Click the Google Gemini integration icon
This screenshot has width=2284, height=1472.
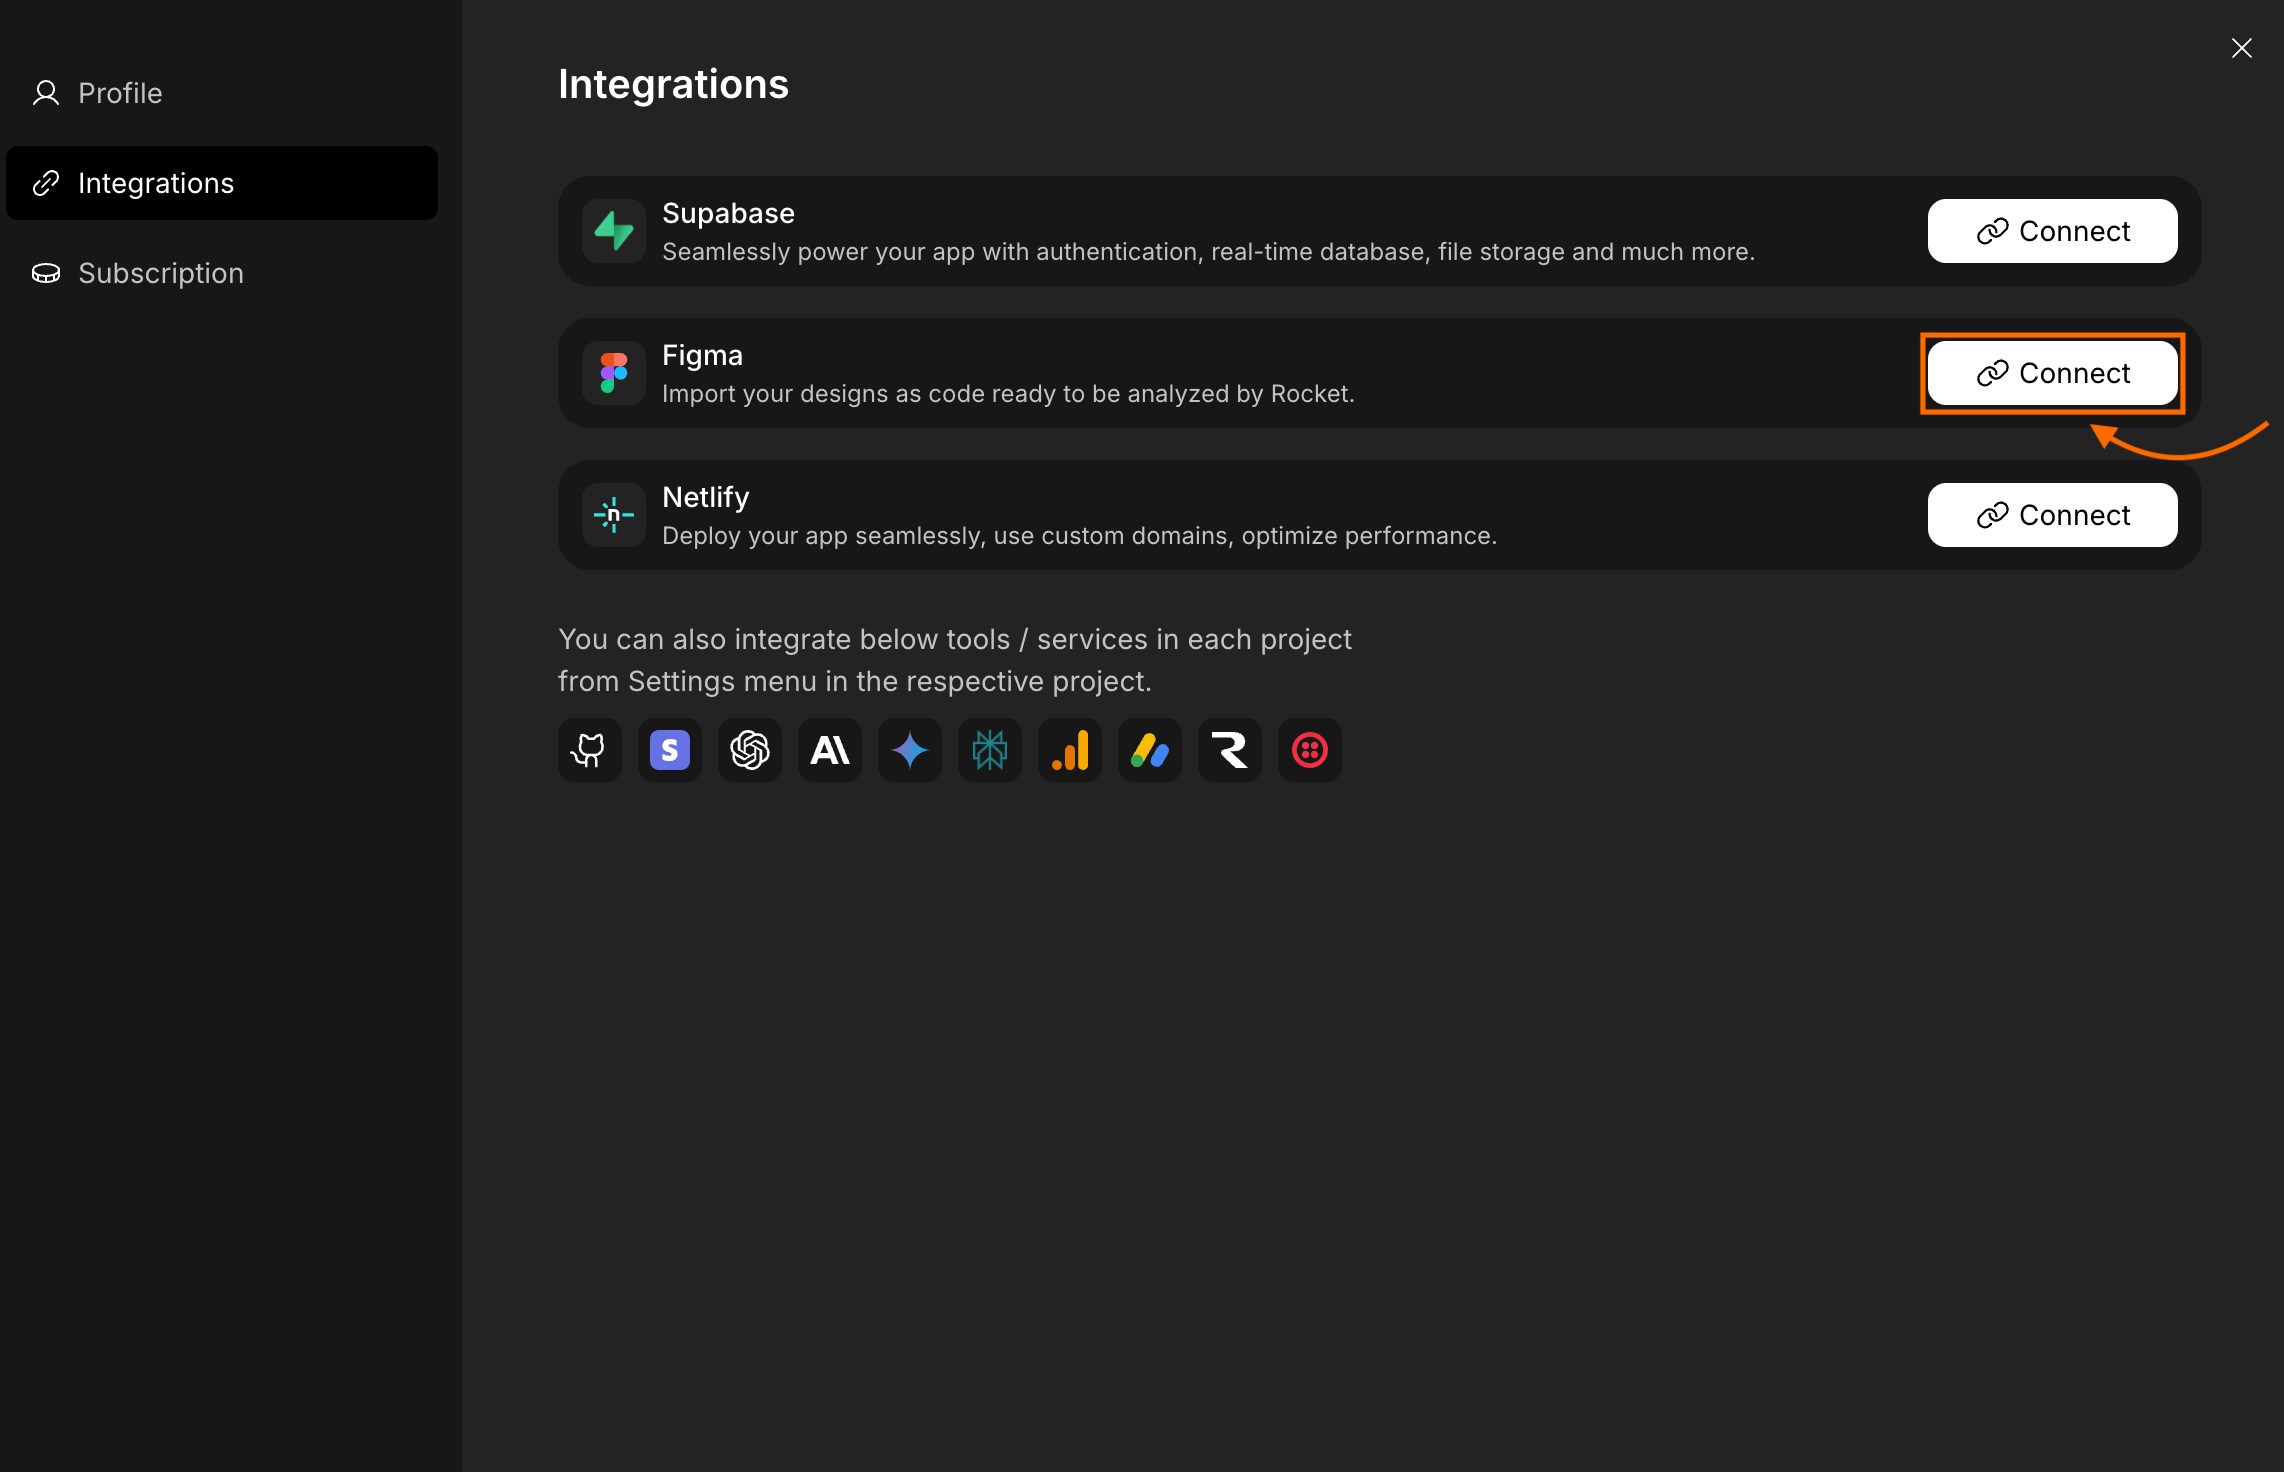[x=909, y=750]
